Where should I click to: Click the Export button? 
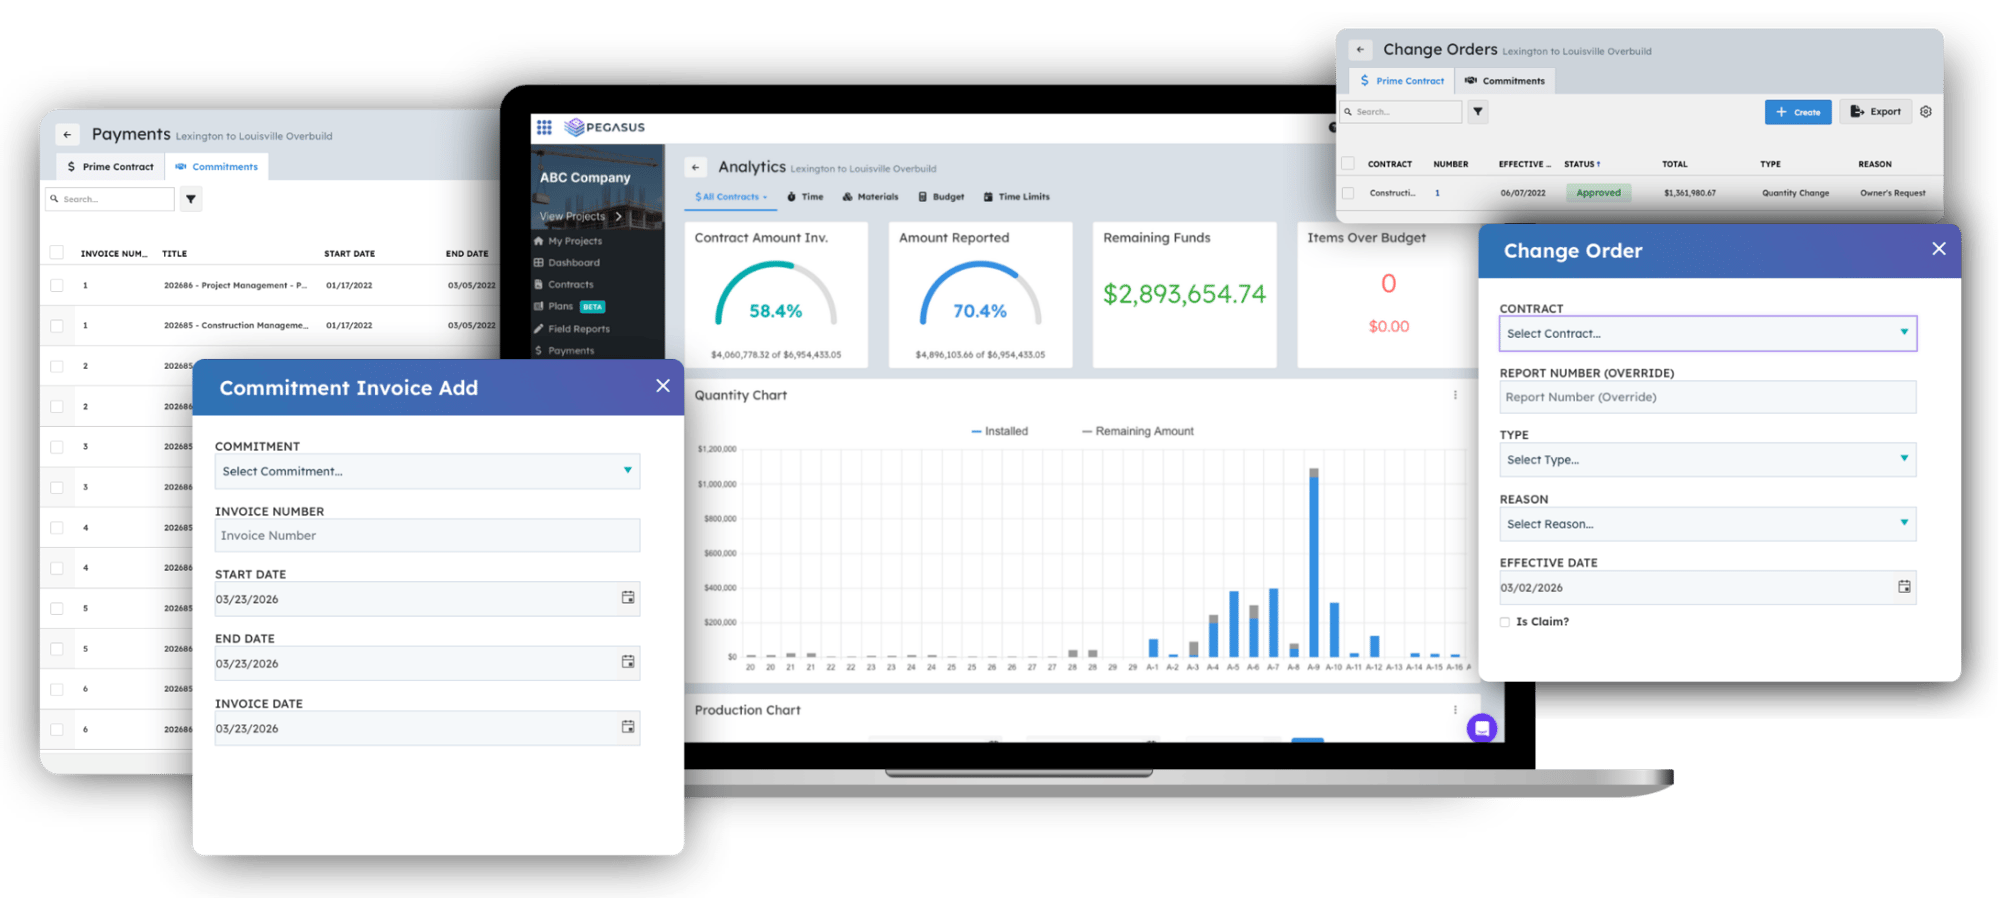(1875, 112)
